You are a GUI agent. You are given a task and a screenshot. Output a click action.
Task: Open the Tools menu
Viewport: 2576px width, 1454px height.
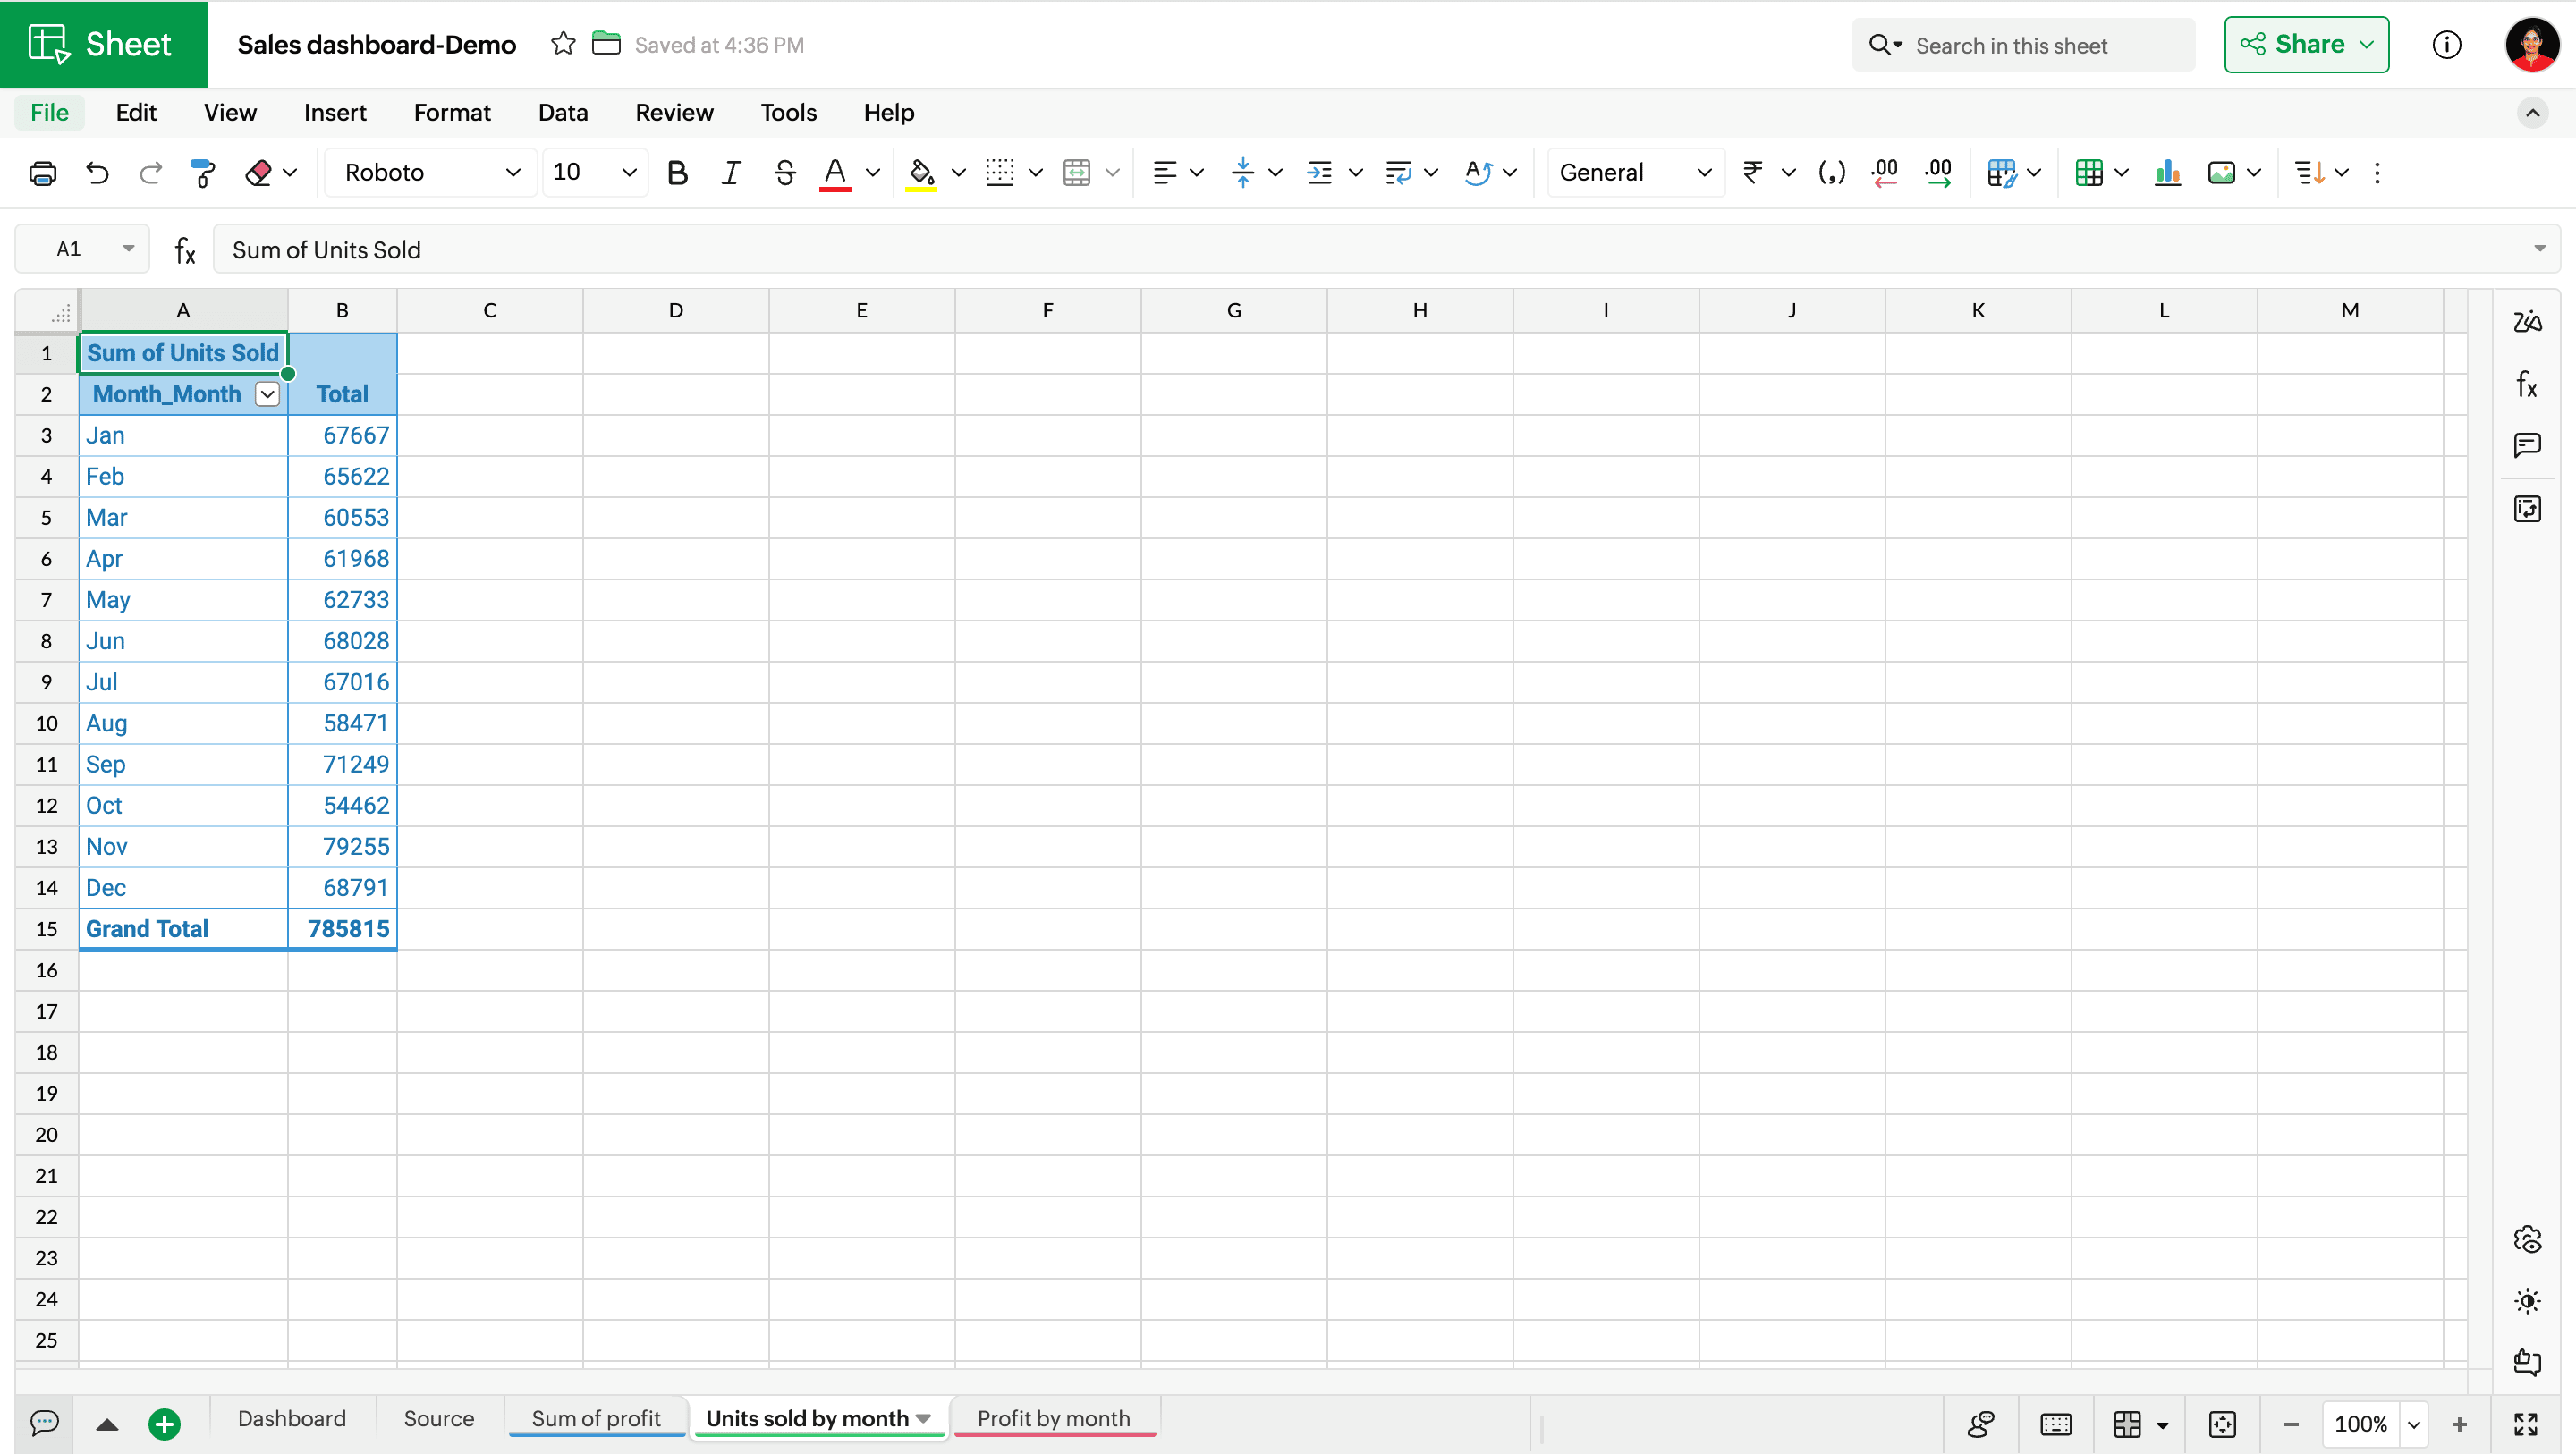pos(788,112)
